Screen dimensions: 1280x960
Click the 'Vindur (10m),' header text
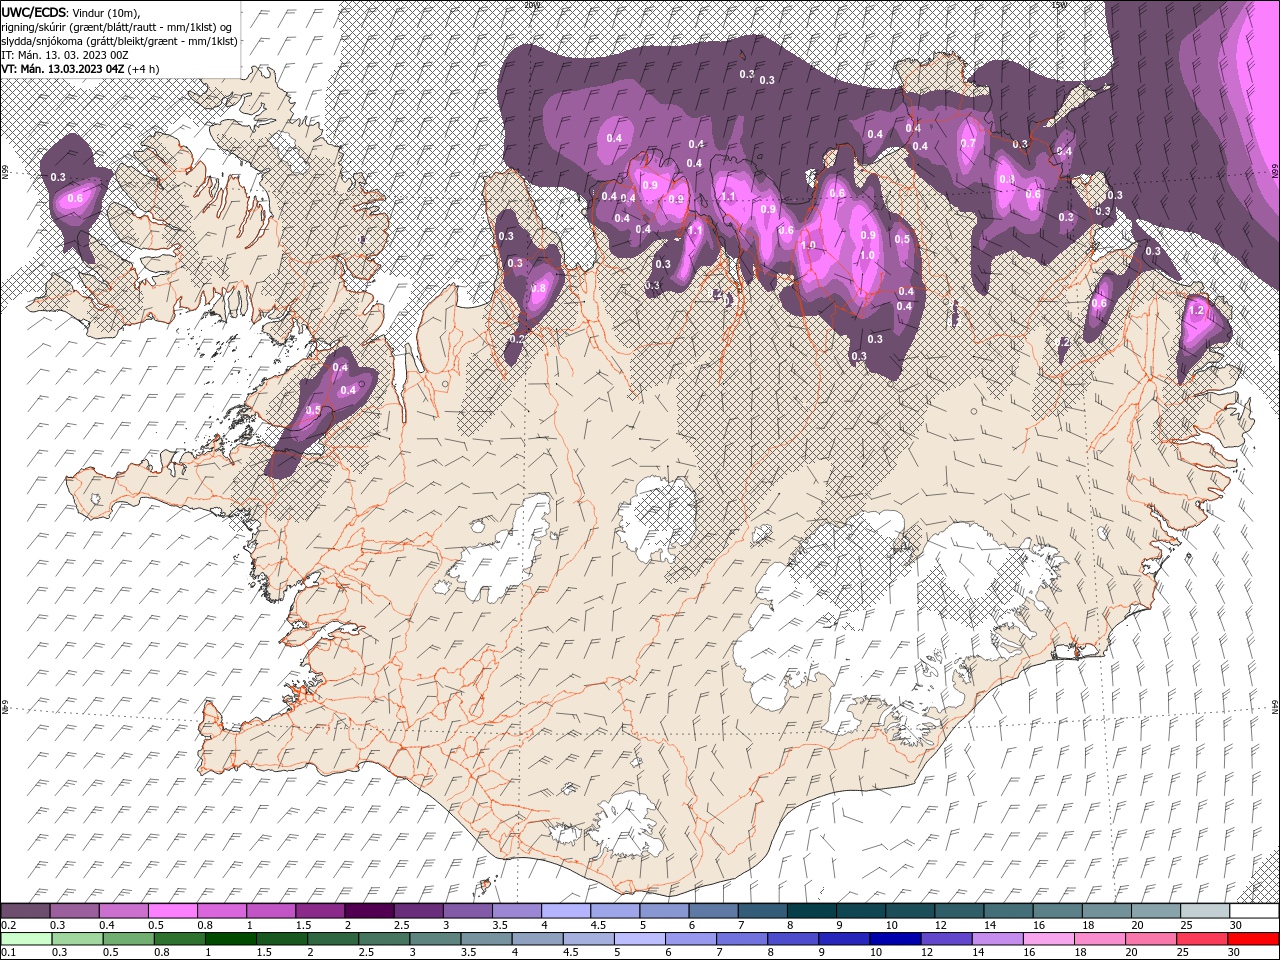click(107, 12)
